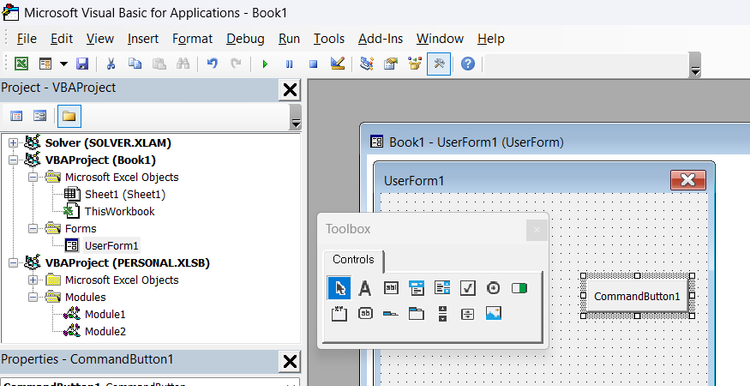
Task: Pick CheckBox control in Toolbox
Action: 468,288
